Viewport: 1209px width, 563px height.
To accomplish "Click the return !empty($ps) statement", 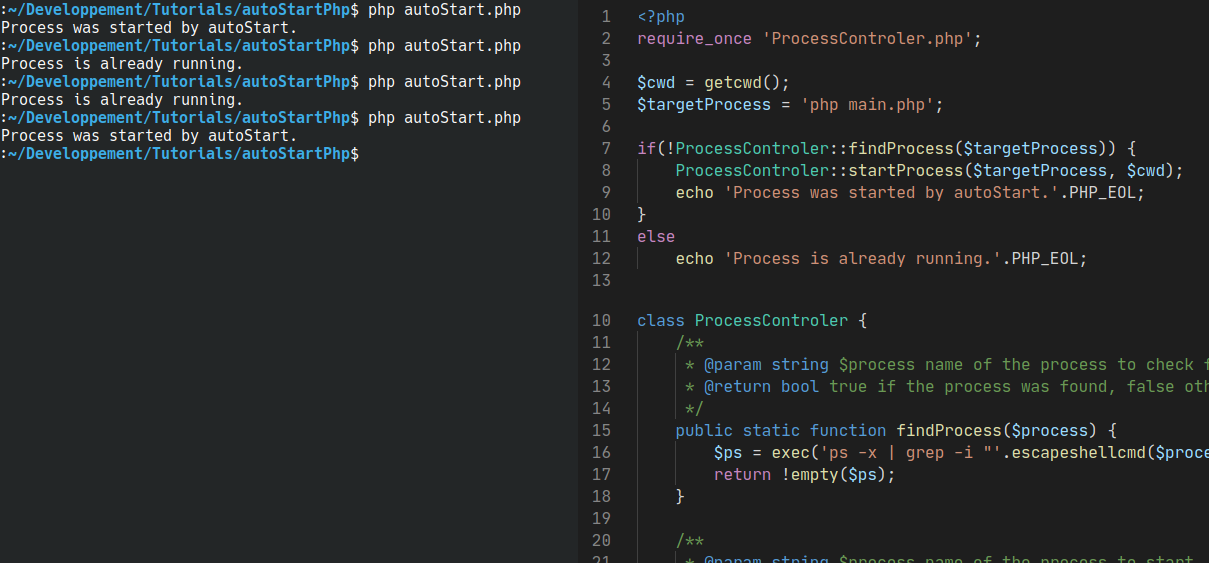I will coord(804,475).
